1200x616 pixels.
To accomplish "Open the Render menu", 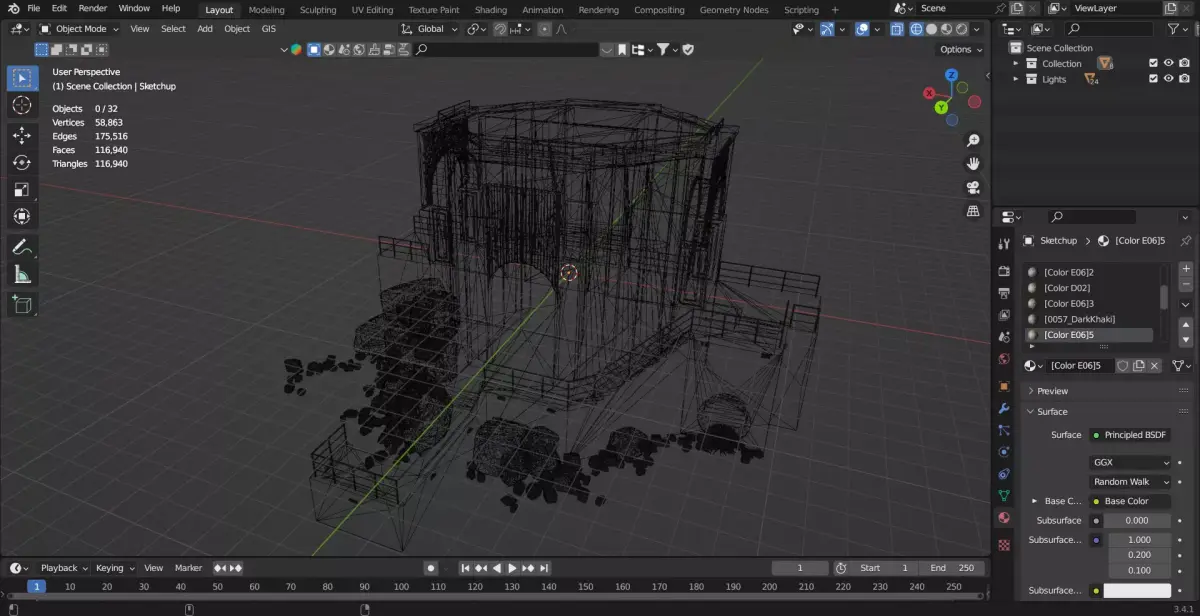I will click(x=92, y=8).
